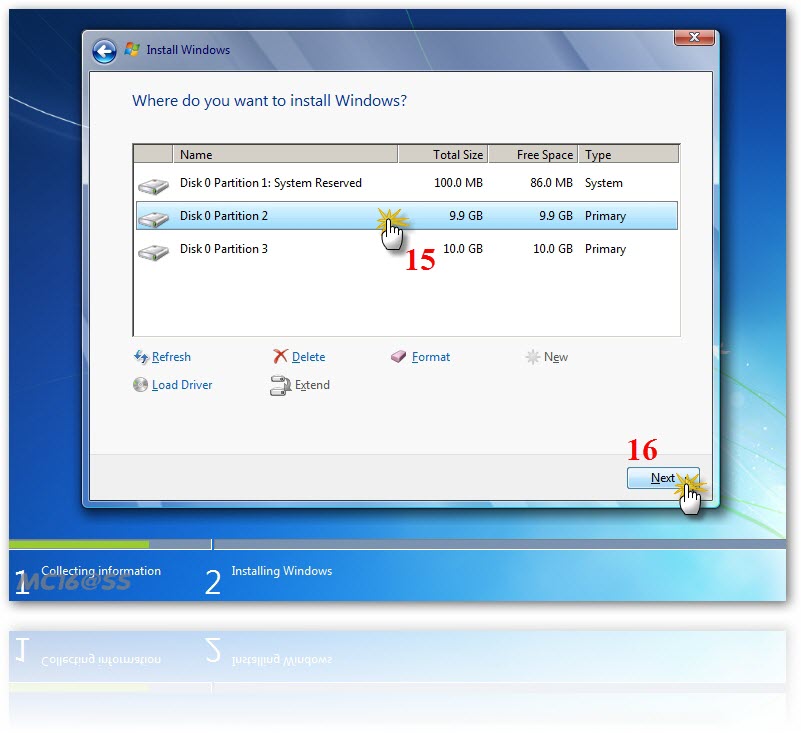Go back with the blue arrow button
801x733 pixels.
click(x=104, y=51)
